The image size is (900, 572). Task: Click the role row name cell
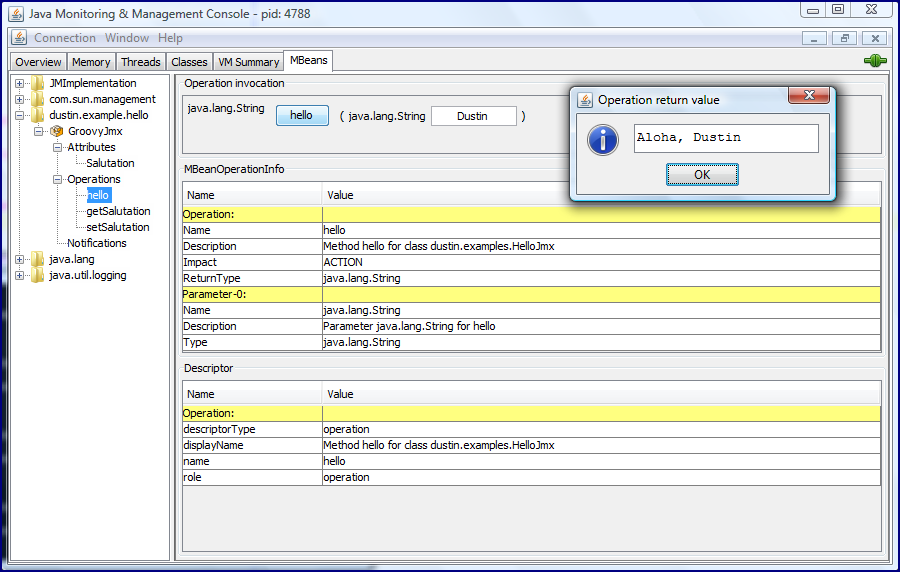(253, 477)
